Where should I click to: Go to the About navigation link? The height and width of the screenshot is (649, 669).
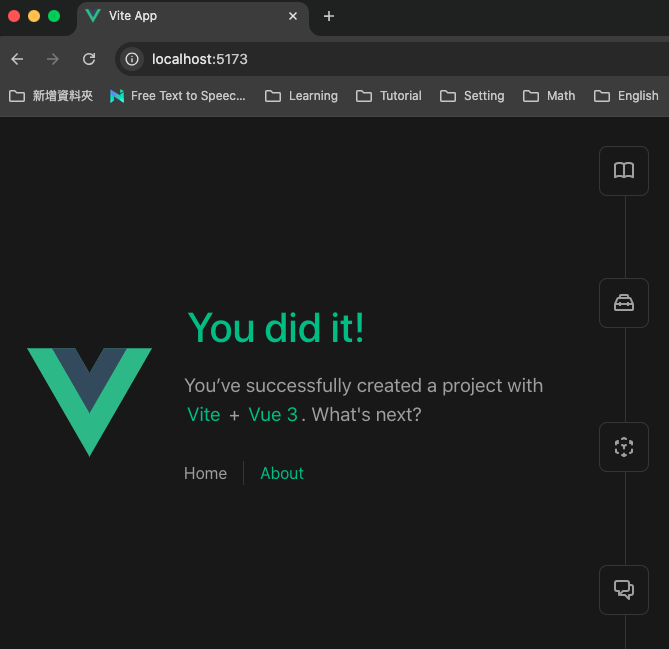pos(282,473)
